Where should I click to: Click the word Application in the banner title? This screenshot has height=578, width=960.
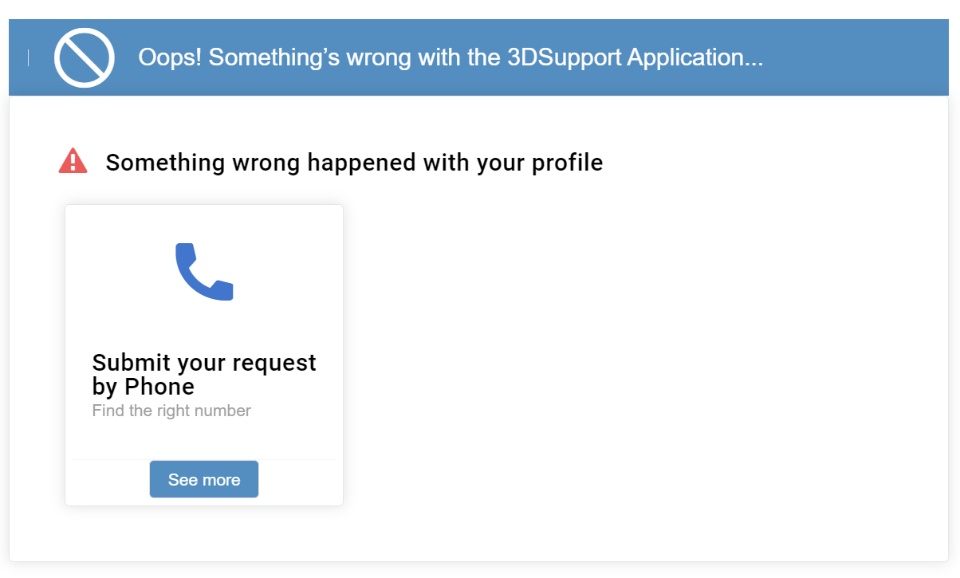[x=694, y=57]
